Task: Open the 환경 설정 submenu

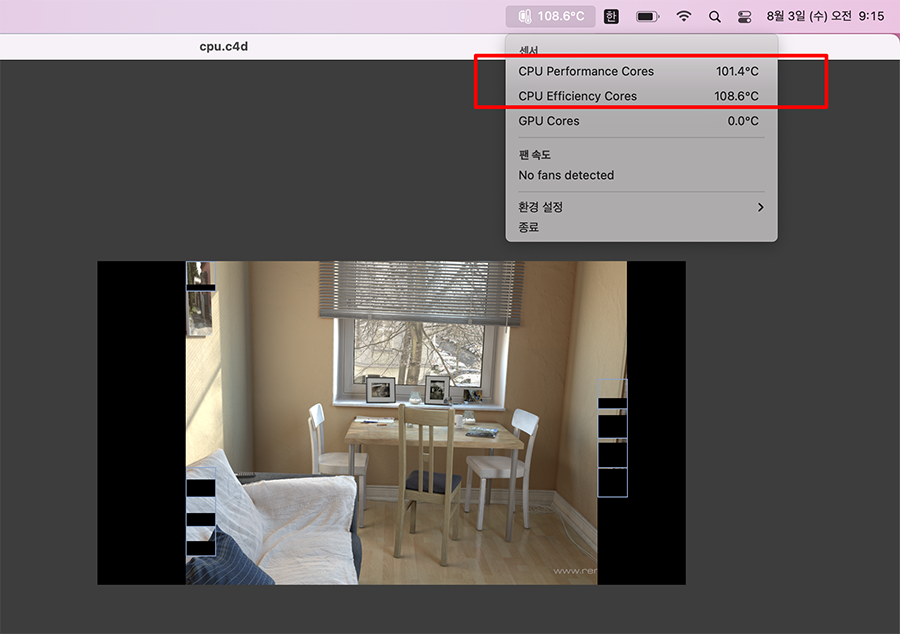Action: point(641,207)
